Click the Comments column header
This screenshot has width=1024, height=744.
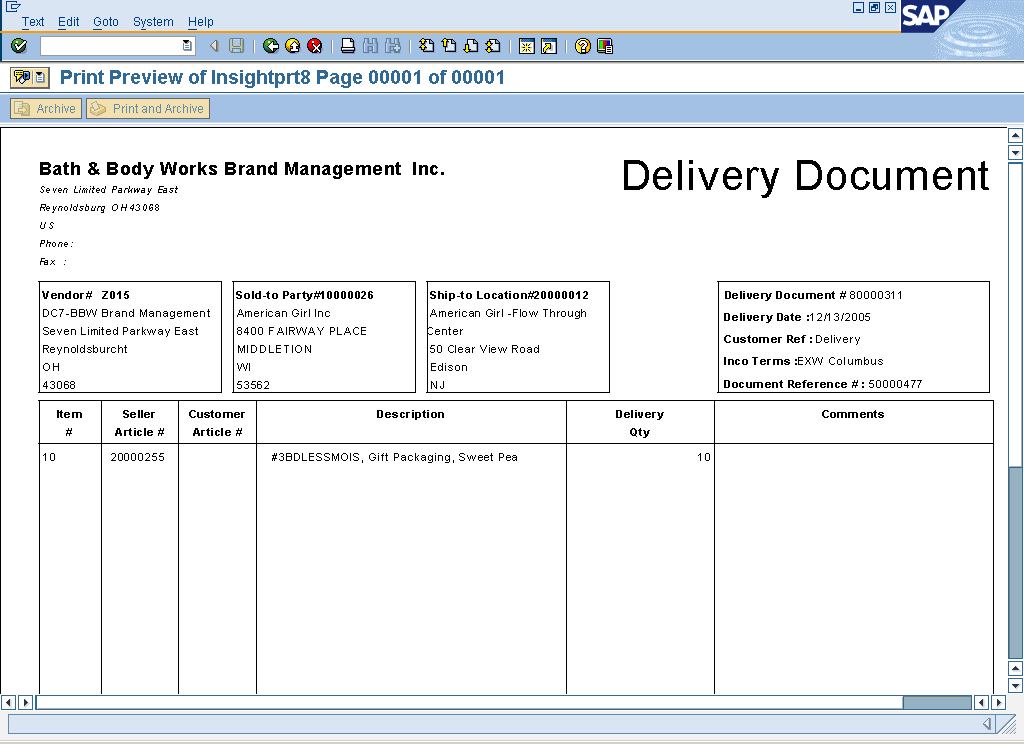point(852,414)
